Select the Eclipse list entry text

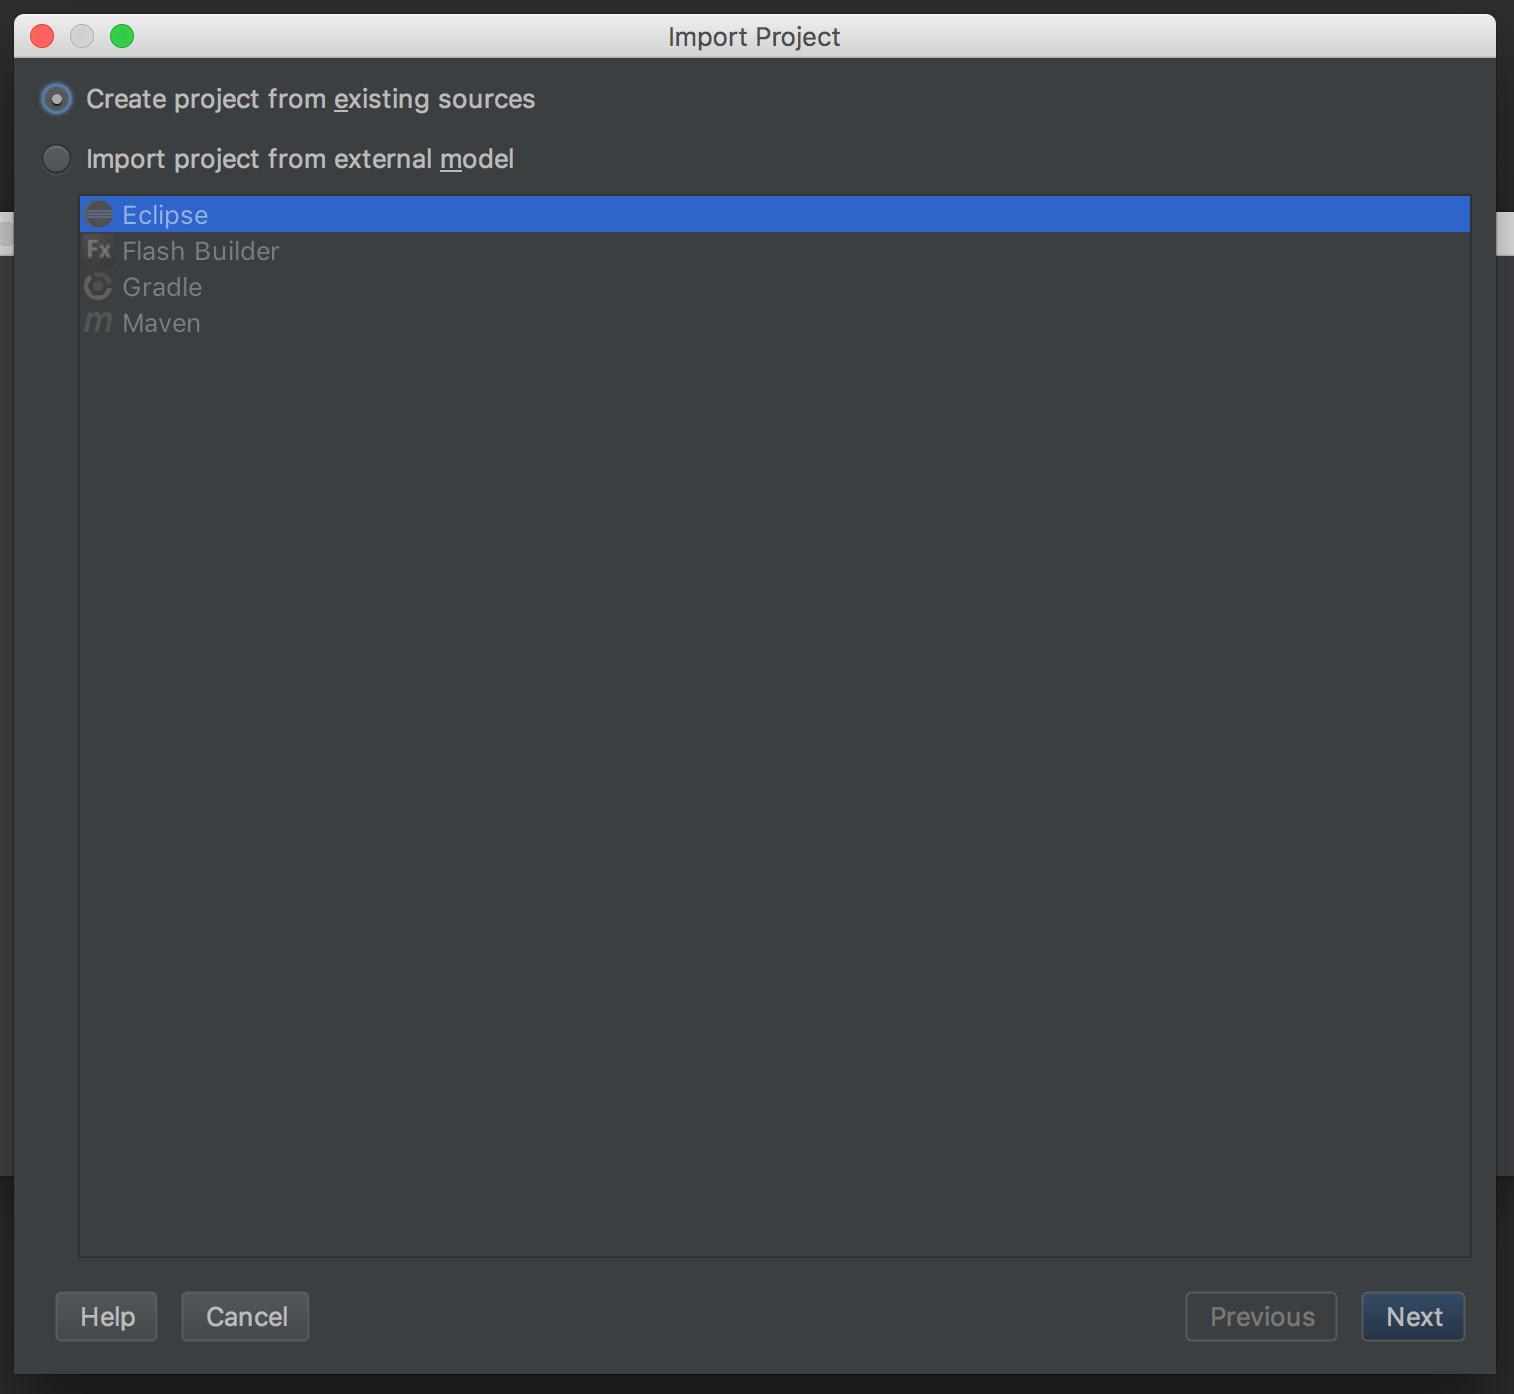[165, 215]
